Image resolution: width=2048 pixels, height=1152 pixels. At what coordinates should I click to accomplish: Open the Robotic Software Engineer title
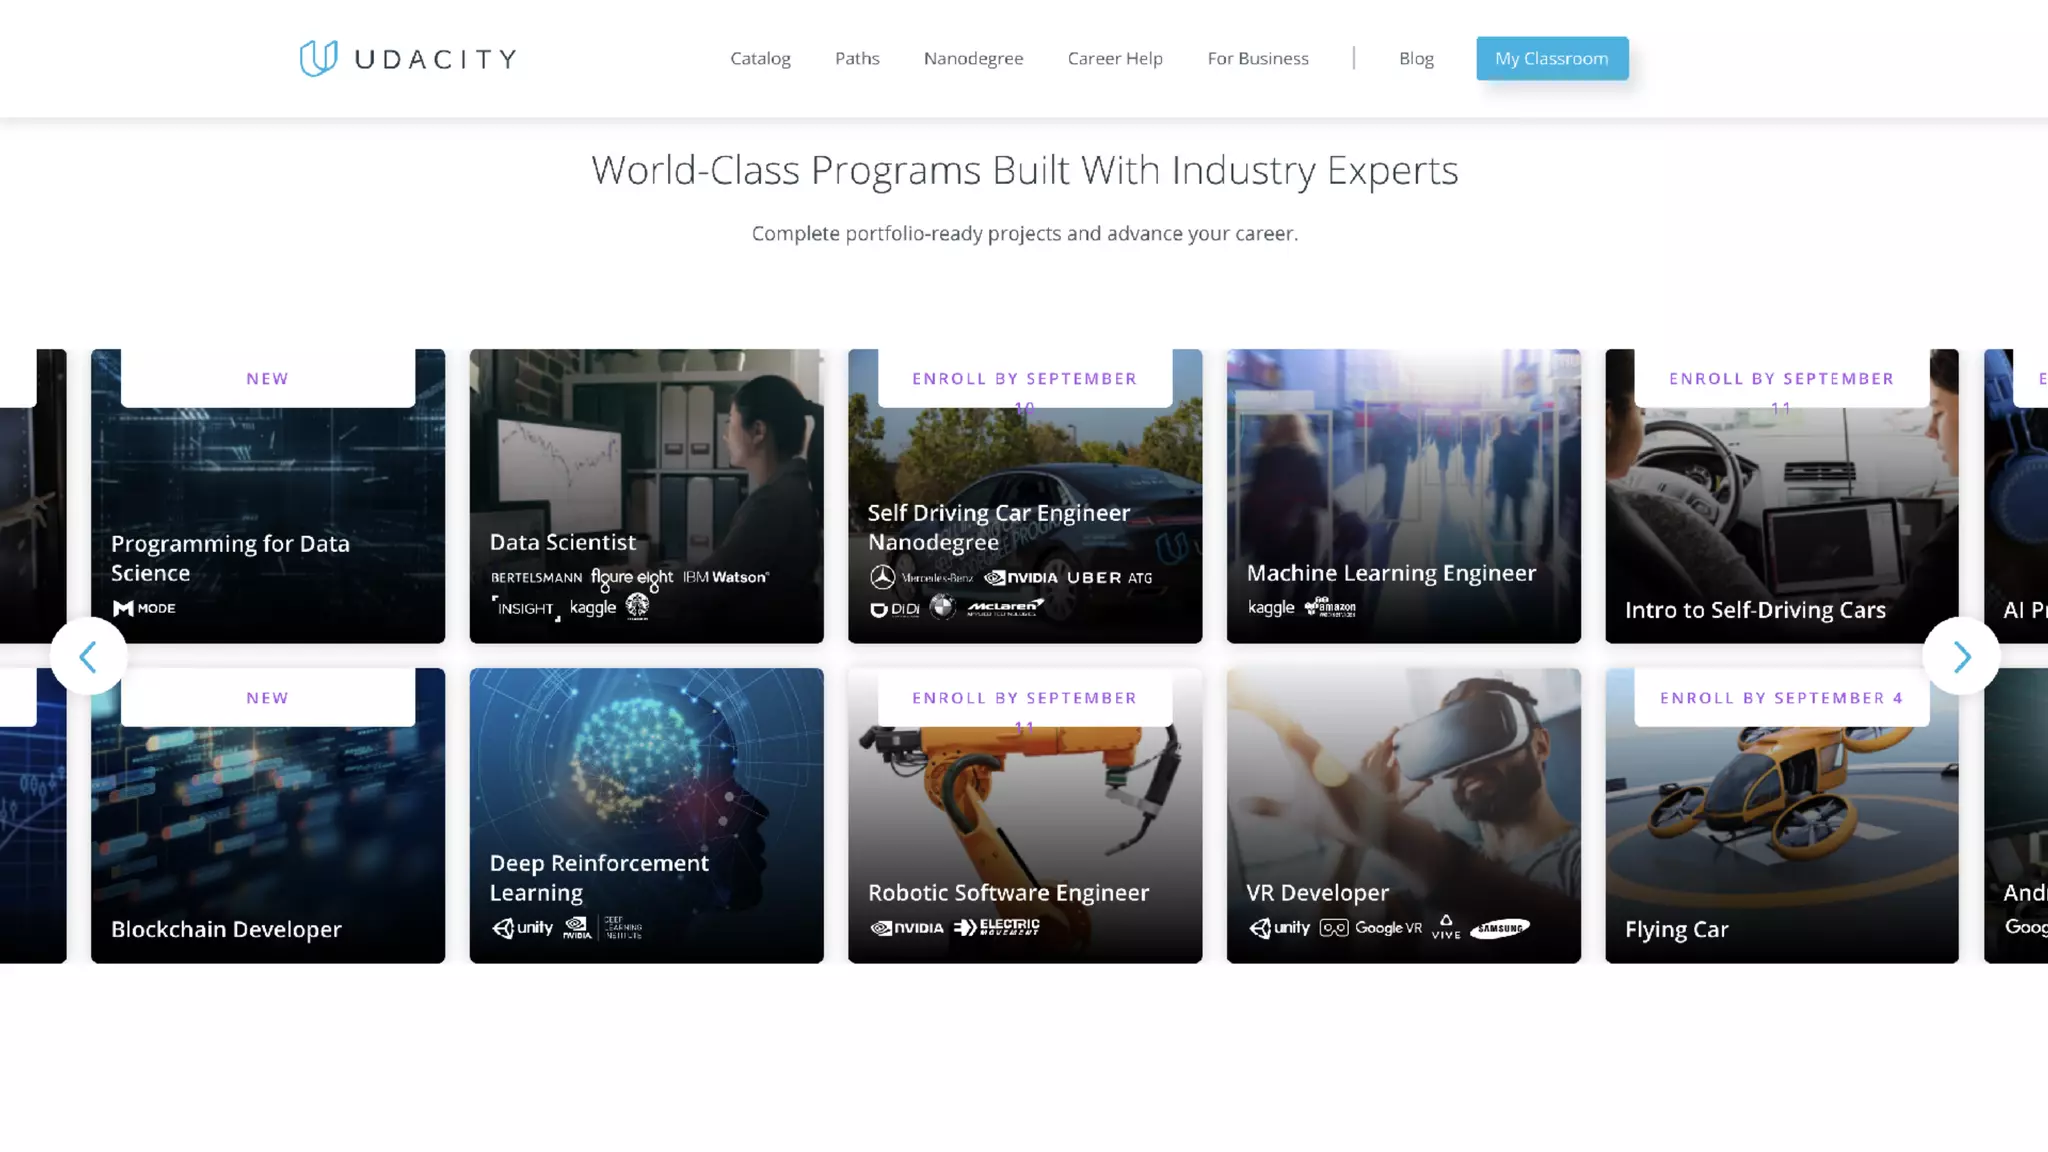(1008, 892)
